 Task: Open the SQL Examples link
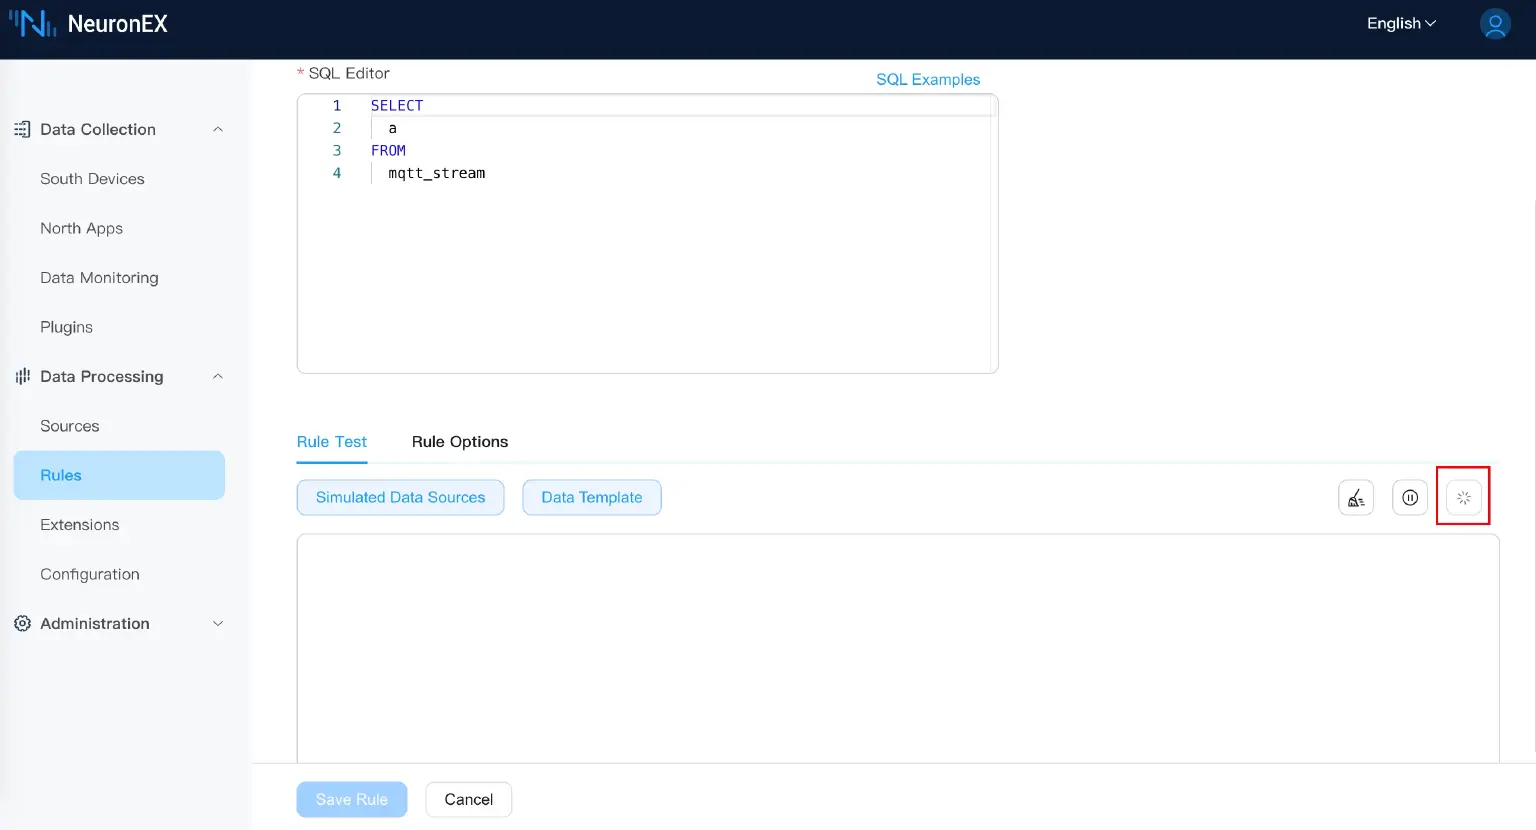[927, 80]
